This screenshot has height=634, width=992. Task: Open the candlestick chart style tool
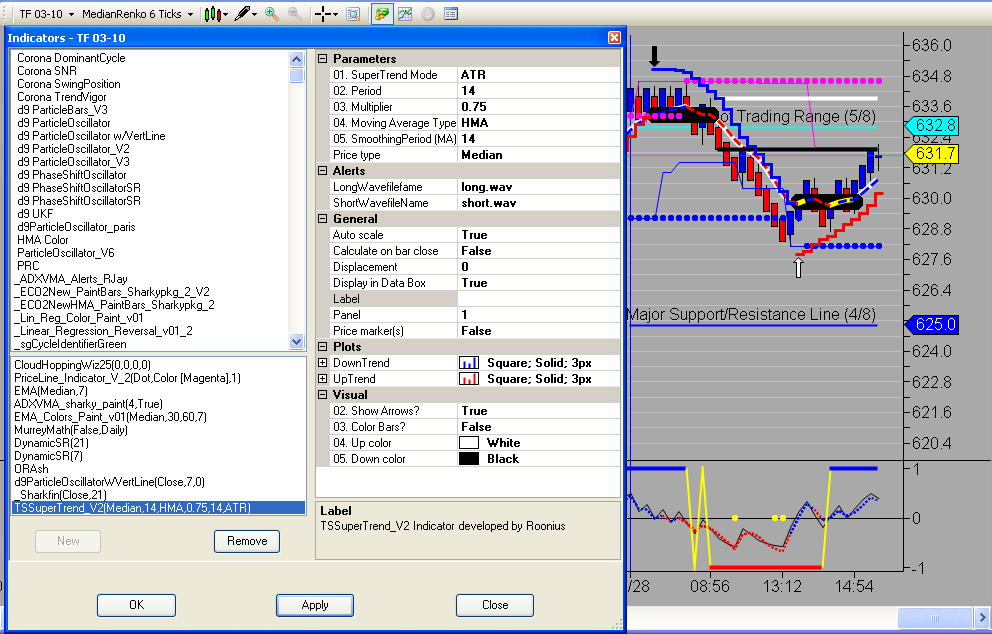pyautogui.click(x=213, y=14)
